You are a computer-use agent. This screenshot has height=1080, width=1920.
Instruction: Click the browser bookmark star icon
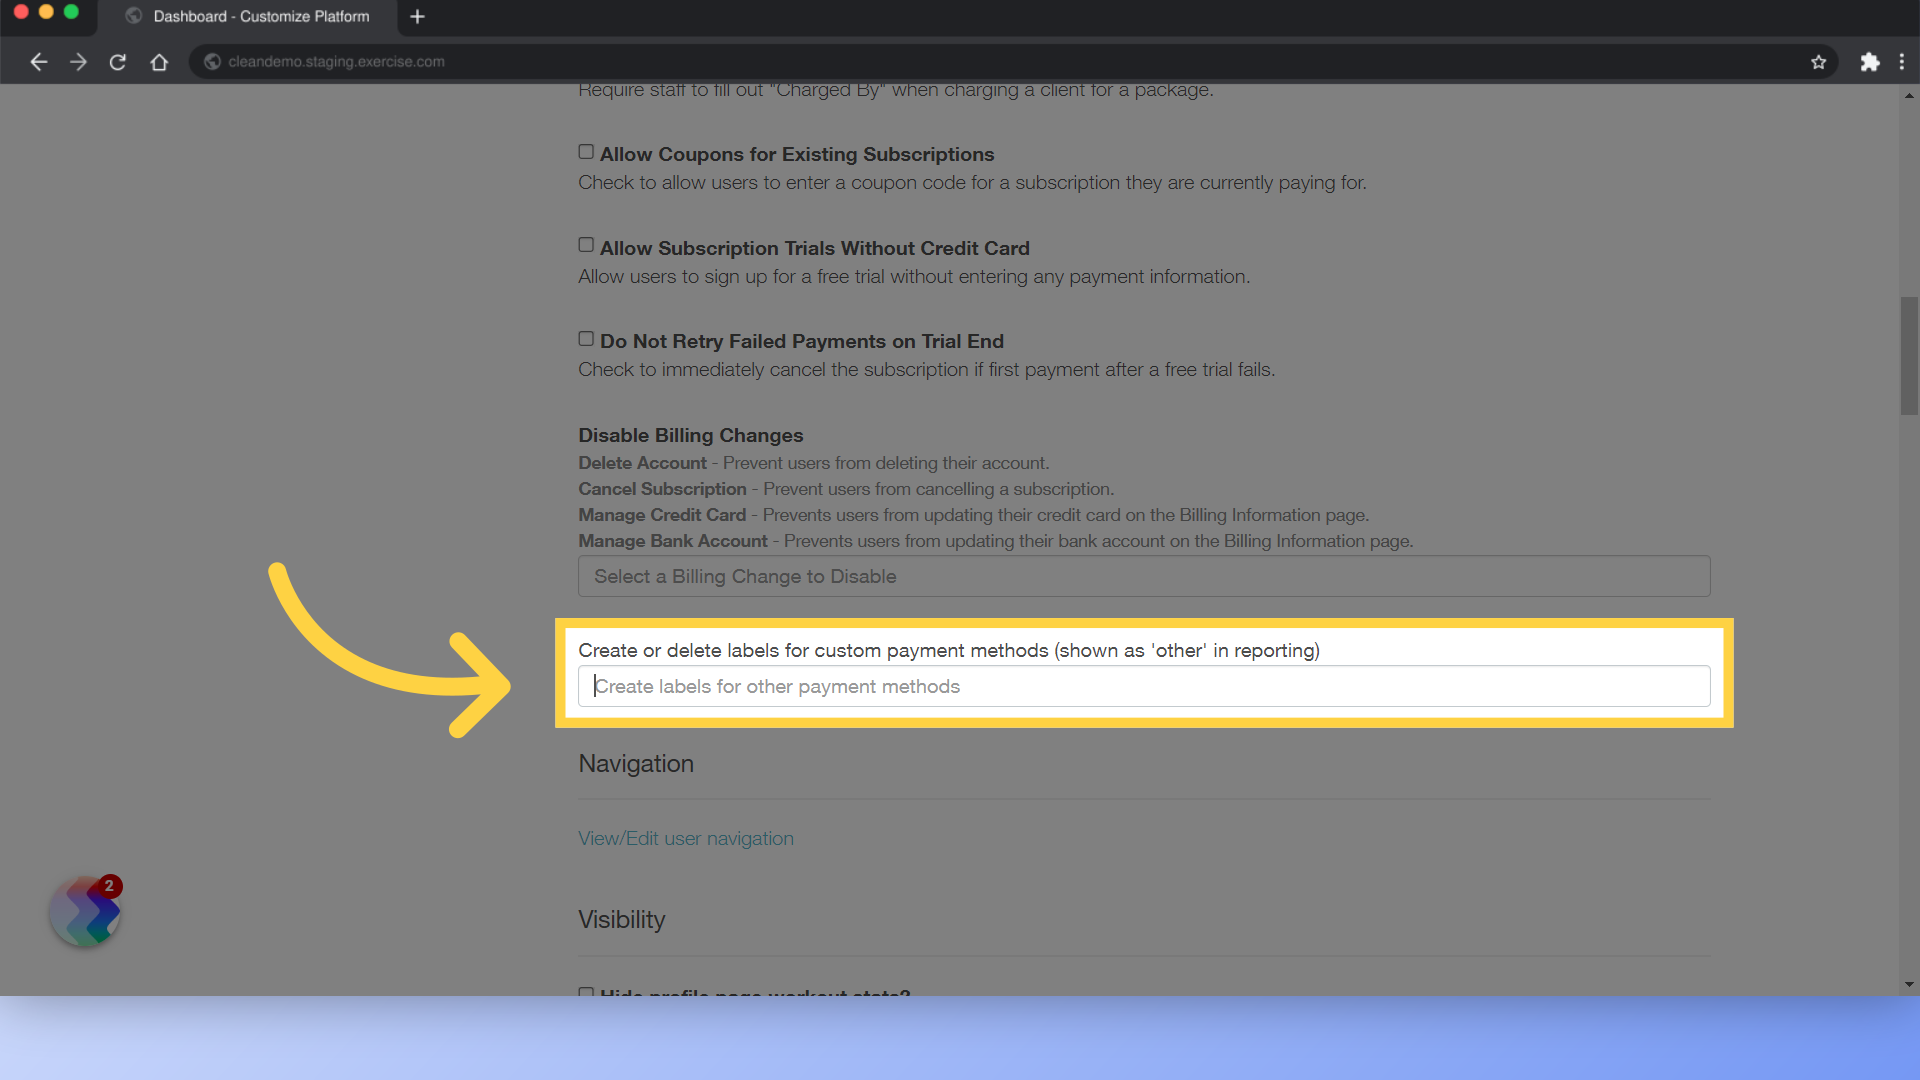[1818, 61]
